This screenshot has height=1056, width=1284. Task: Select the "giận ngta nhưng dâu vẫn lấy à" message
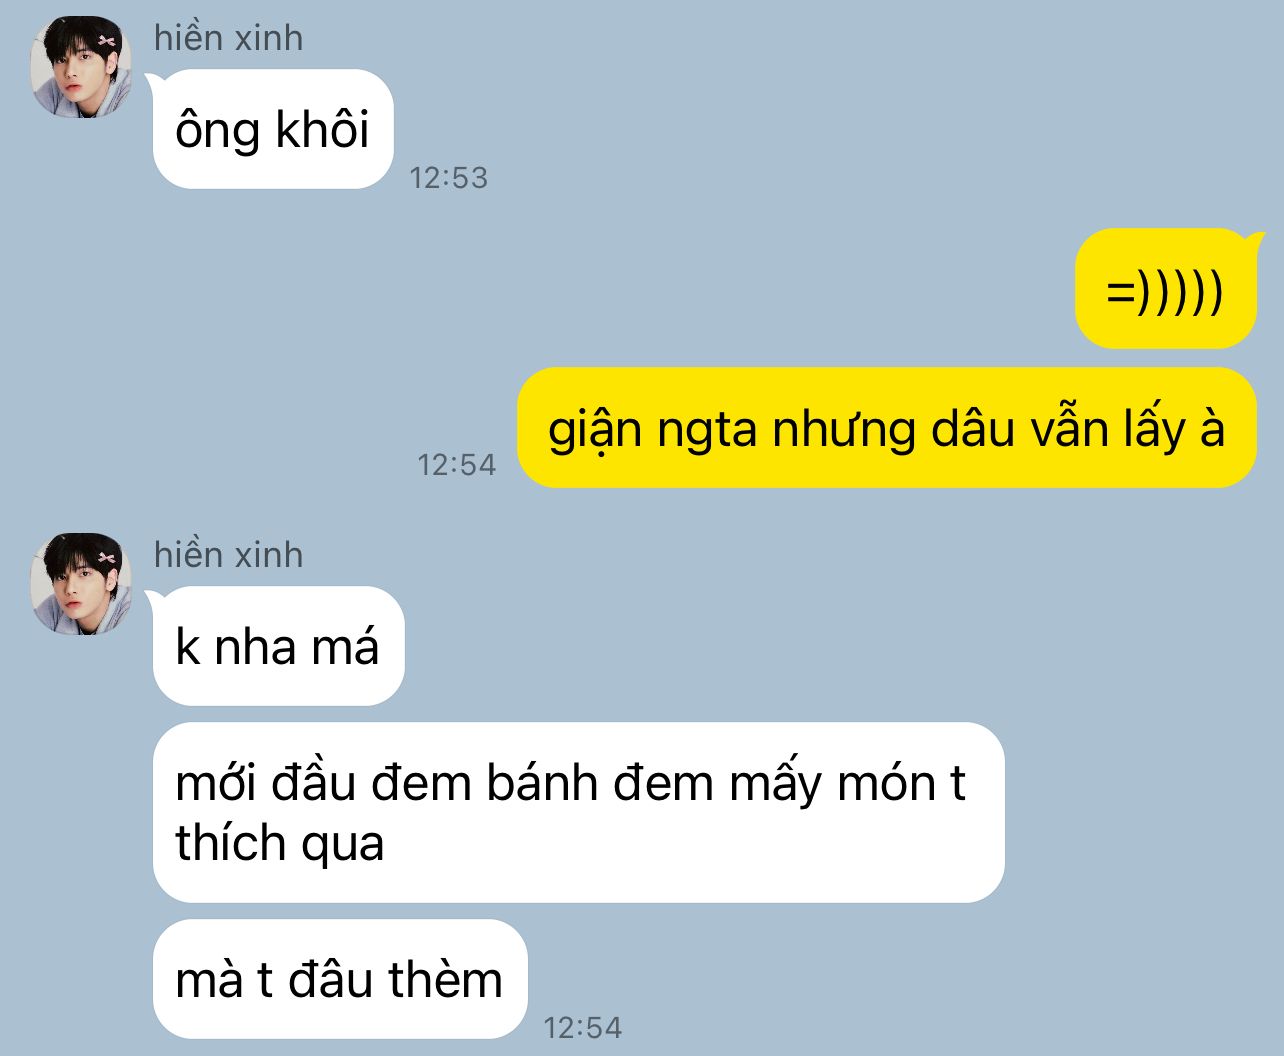pyautogui.click(x=887, y=428)
